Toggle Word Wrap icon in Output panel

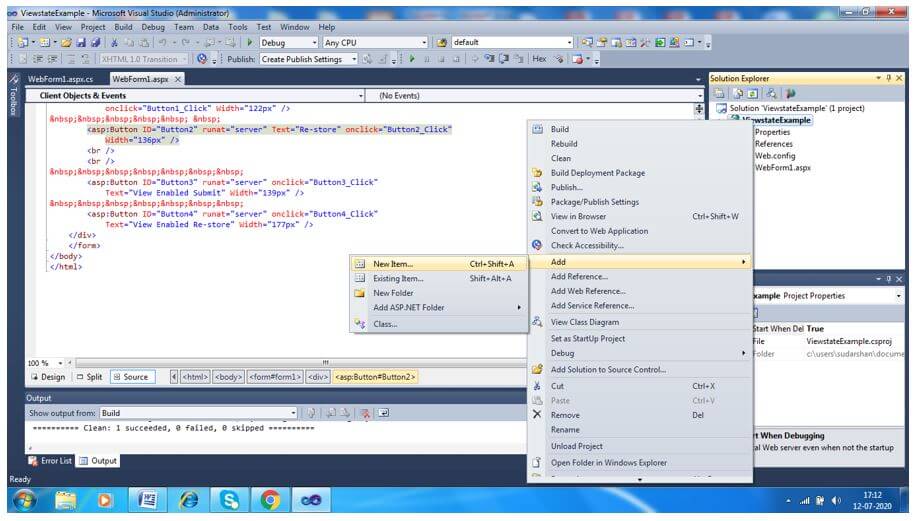[384, 413]
